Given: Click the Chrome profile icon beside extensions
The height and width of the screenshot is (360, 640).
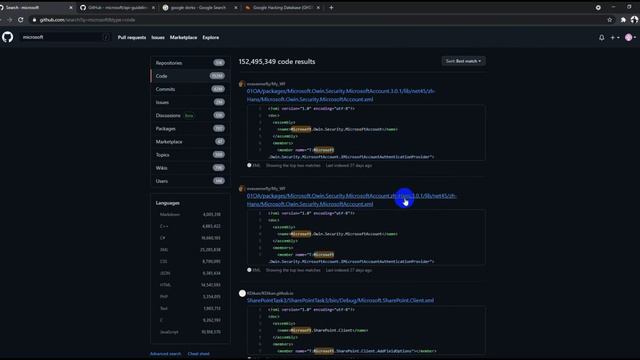Looking at the screenshot, I should [x=634, y=20].
